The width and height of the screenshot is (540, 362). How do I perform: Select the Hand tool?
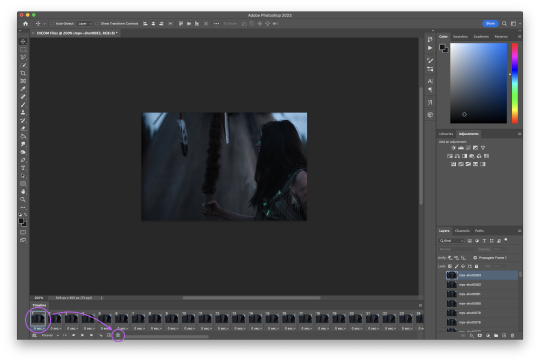[23, 192]
